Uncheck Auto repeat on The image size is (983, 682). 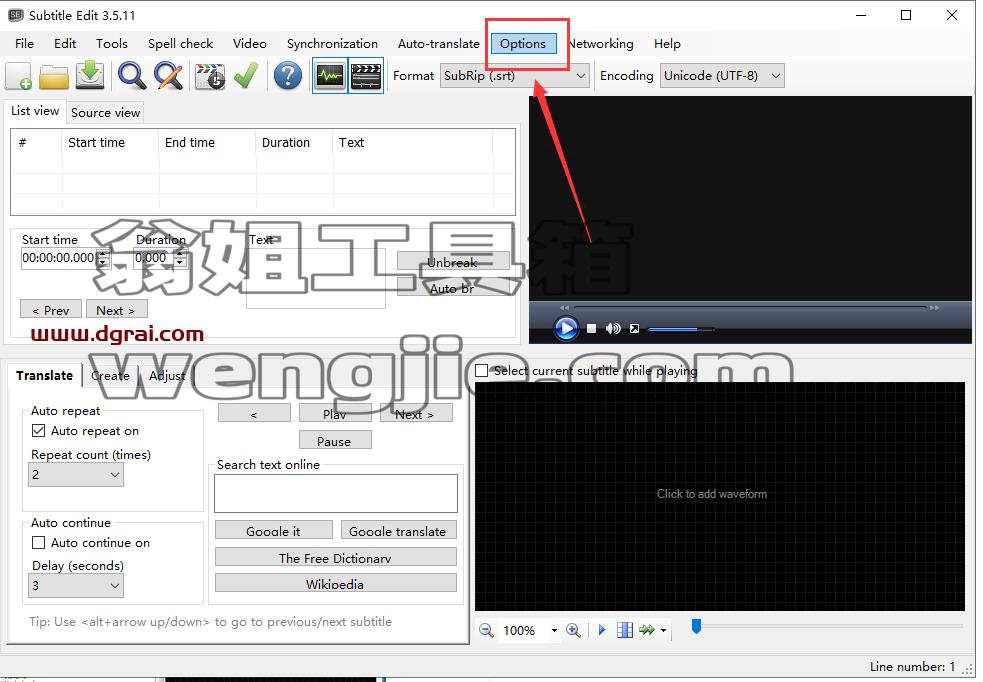click(x=38, y=431)
